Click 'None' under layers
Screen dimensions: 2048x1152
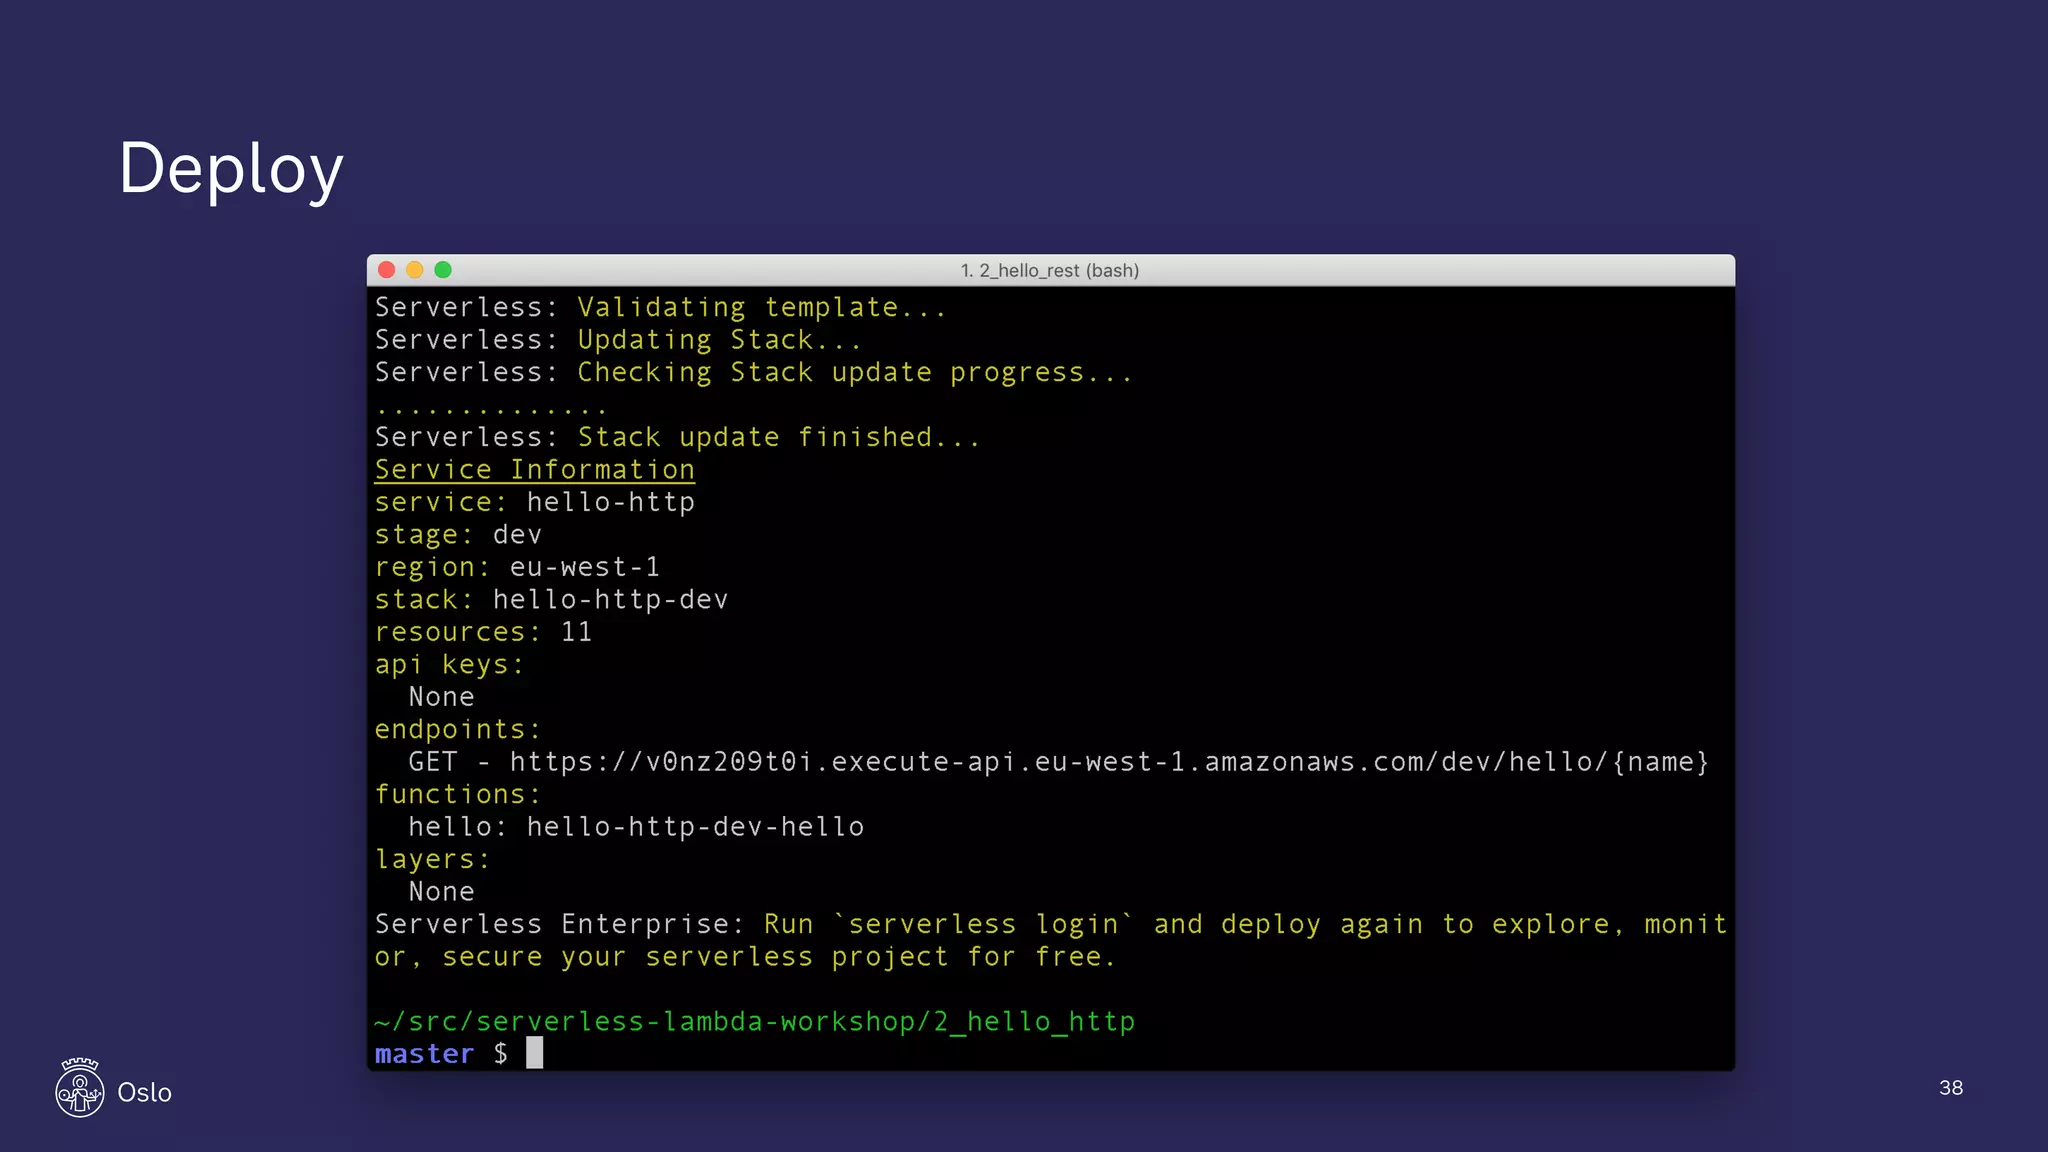pos(441,892)
